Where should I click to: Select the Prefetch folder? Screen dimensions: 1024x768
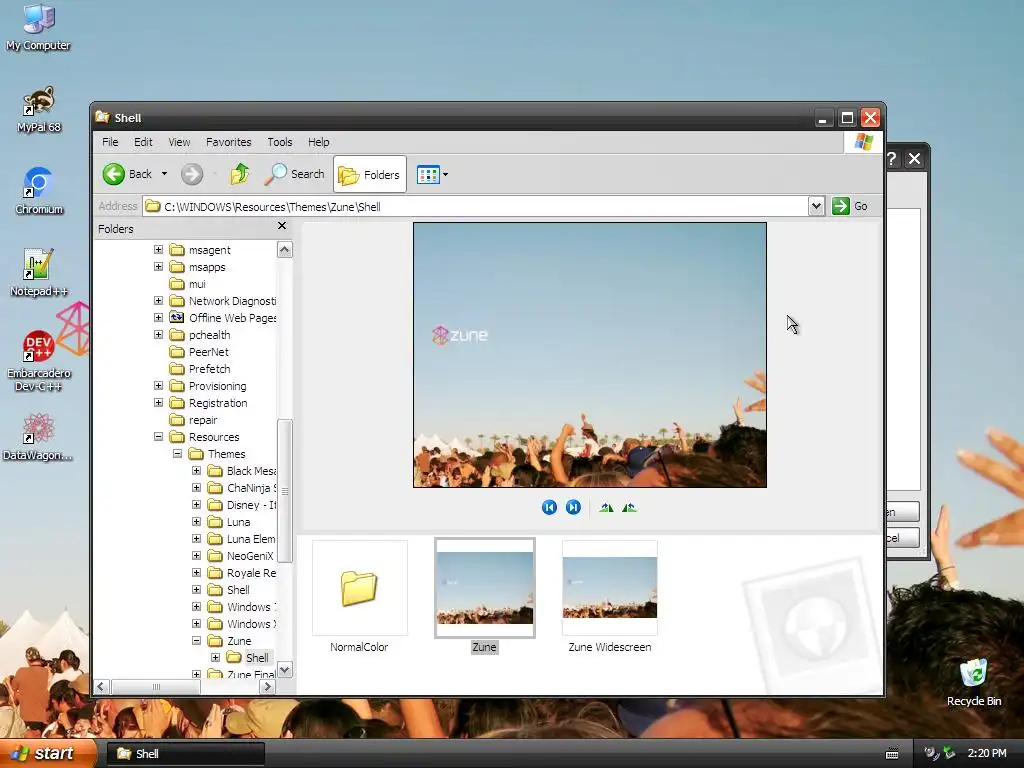tap(209, 369)
